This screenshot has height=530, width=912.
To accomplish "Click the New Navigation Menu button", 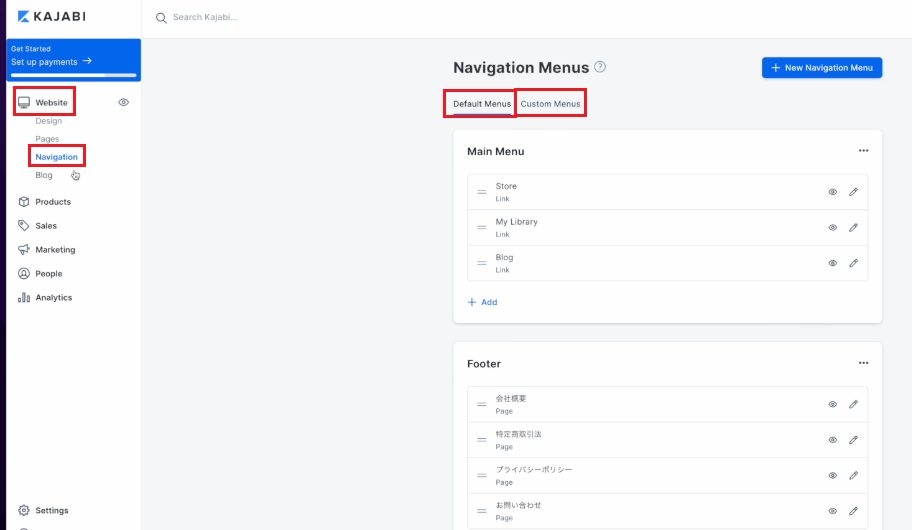I will click(x=822, y=67).
